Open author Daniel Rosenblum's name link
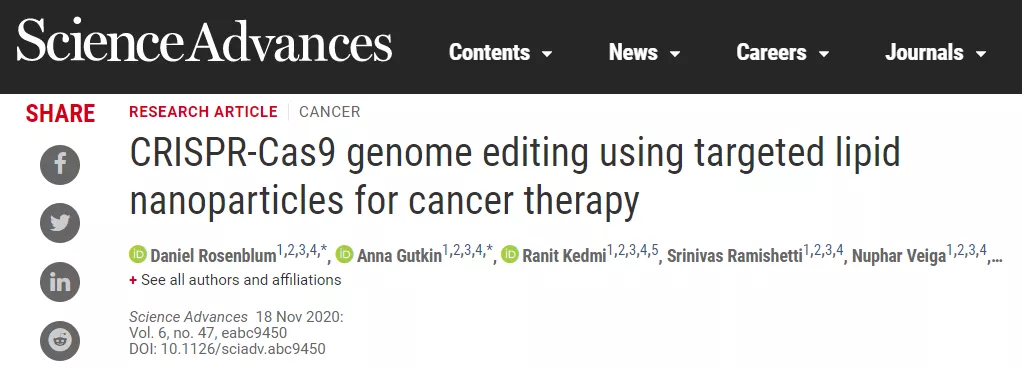Viewport: 1022px width, 368px height. point(213,256)
